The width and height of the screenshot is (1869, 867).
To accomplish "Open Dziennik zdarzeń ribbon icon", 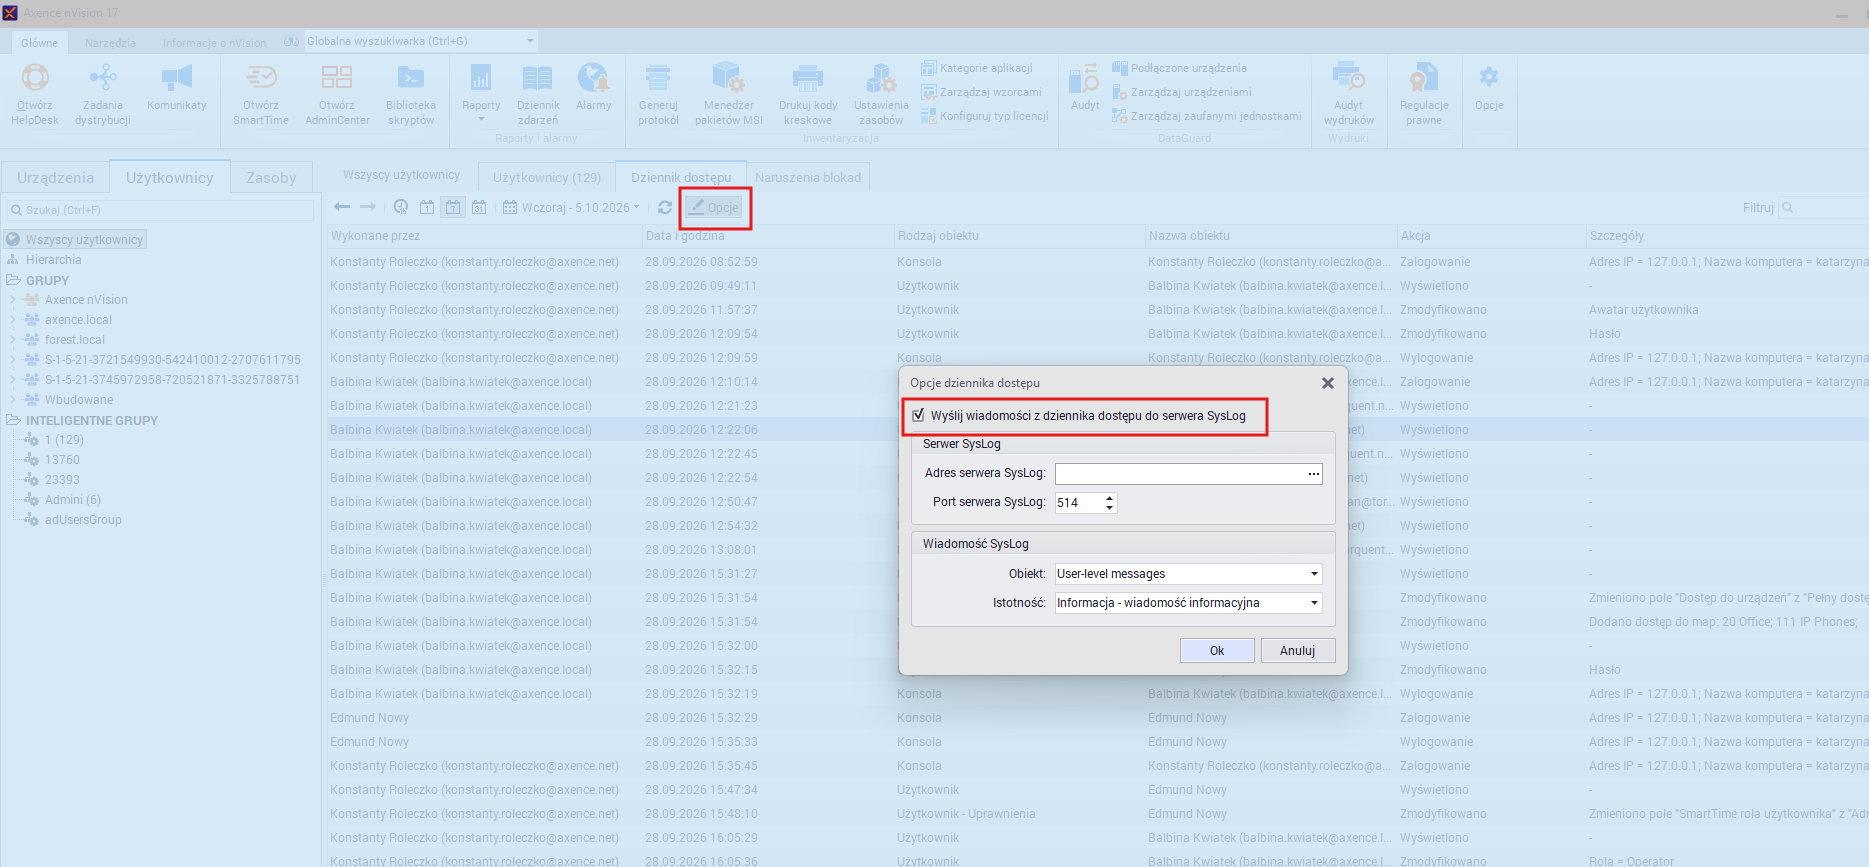I will 538,94.
